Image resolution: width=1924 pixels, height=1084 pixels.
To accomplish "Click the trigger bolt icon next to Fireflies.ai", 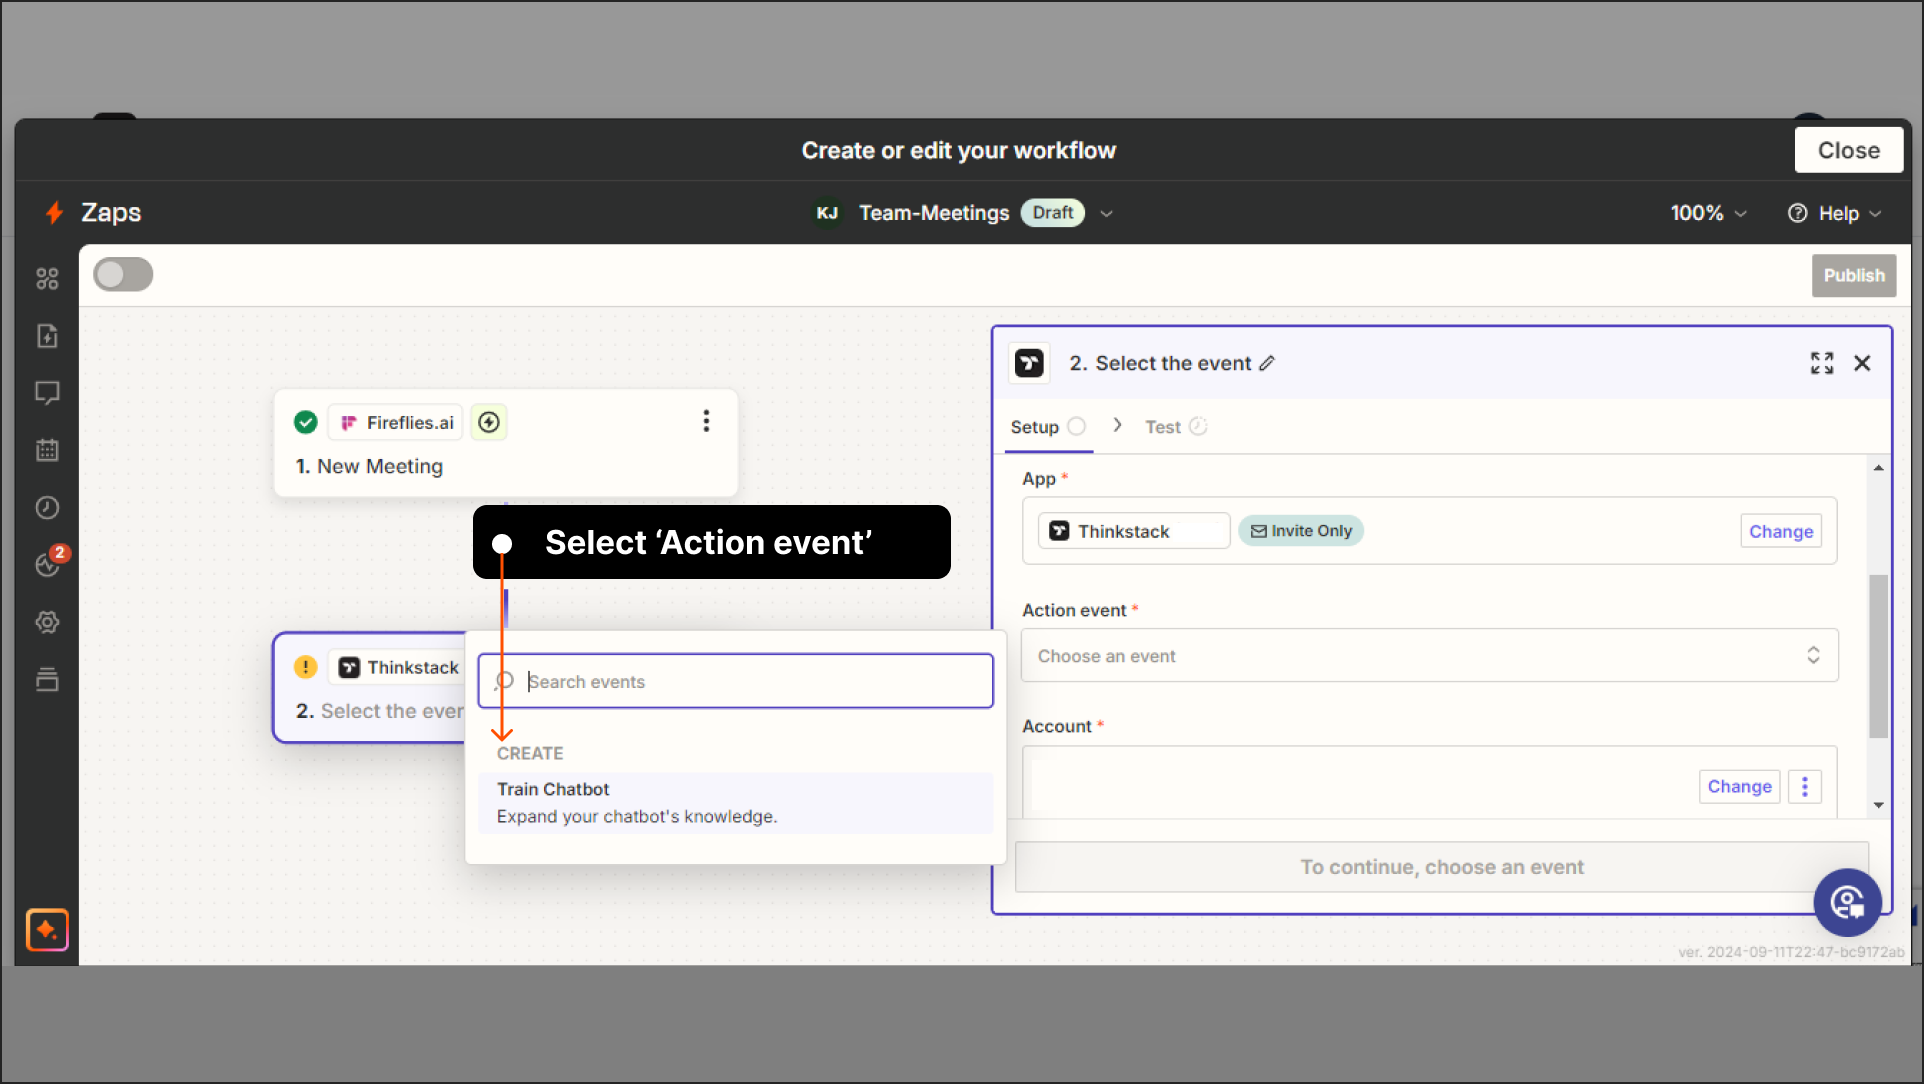I will coord(489,422).
